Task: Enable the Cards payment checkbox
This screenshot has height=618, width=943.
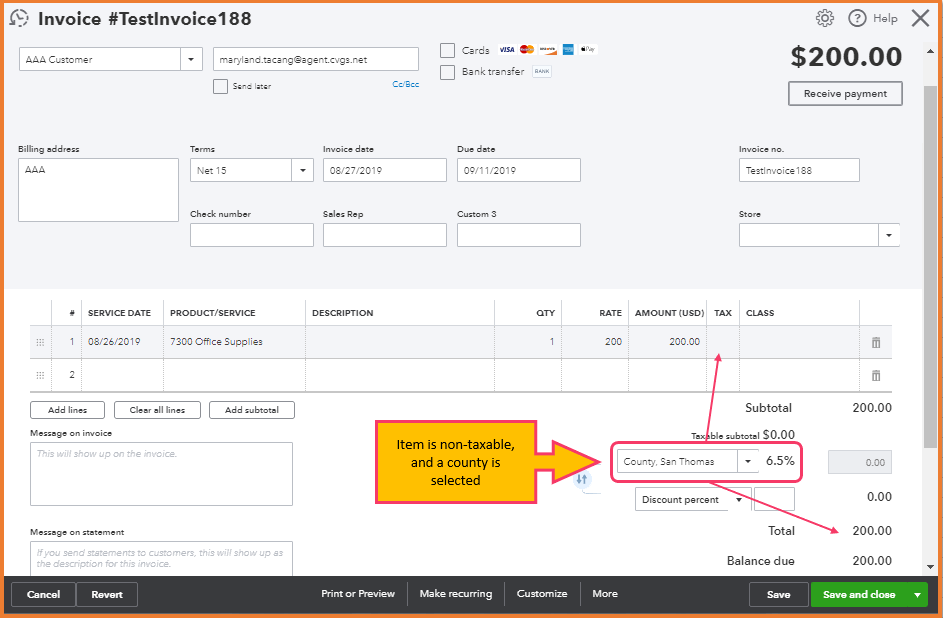Action: point(447,50)
